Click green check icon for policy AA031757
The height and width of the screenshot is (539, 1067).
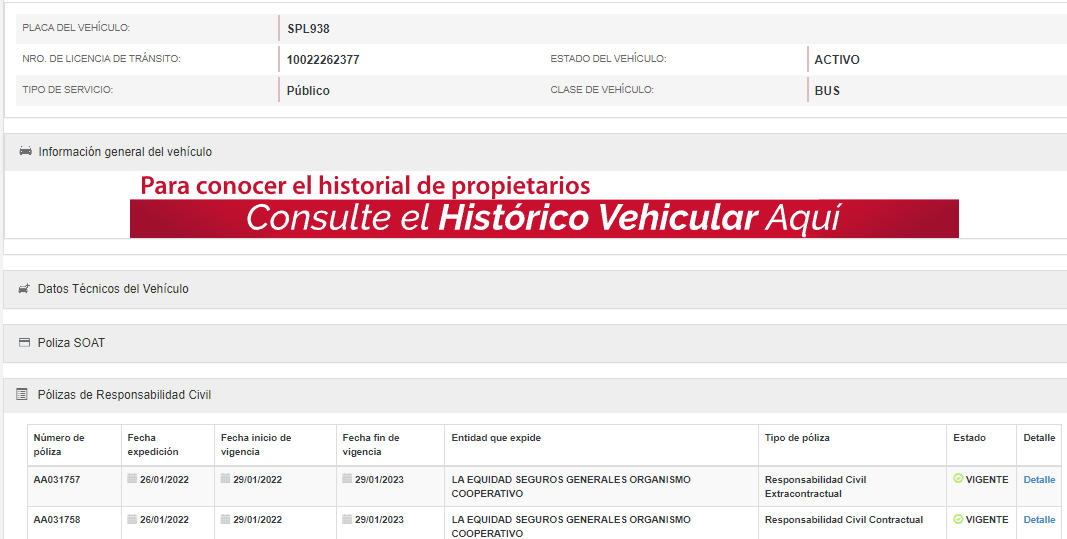point(958,479)
